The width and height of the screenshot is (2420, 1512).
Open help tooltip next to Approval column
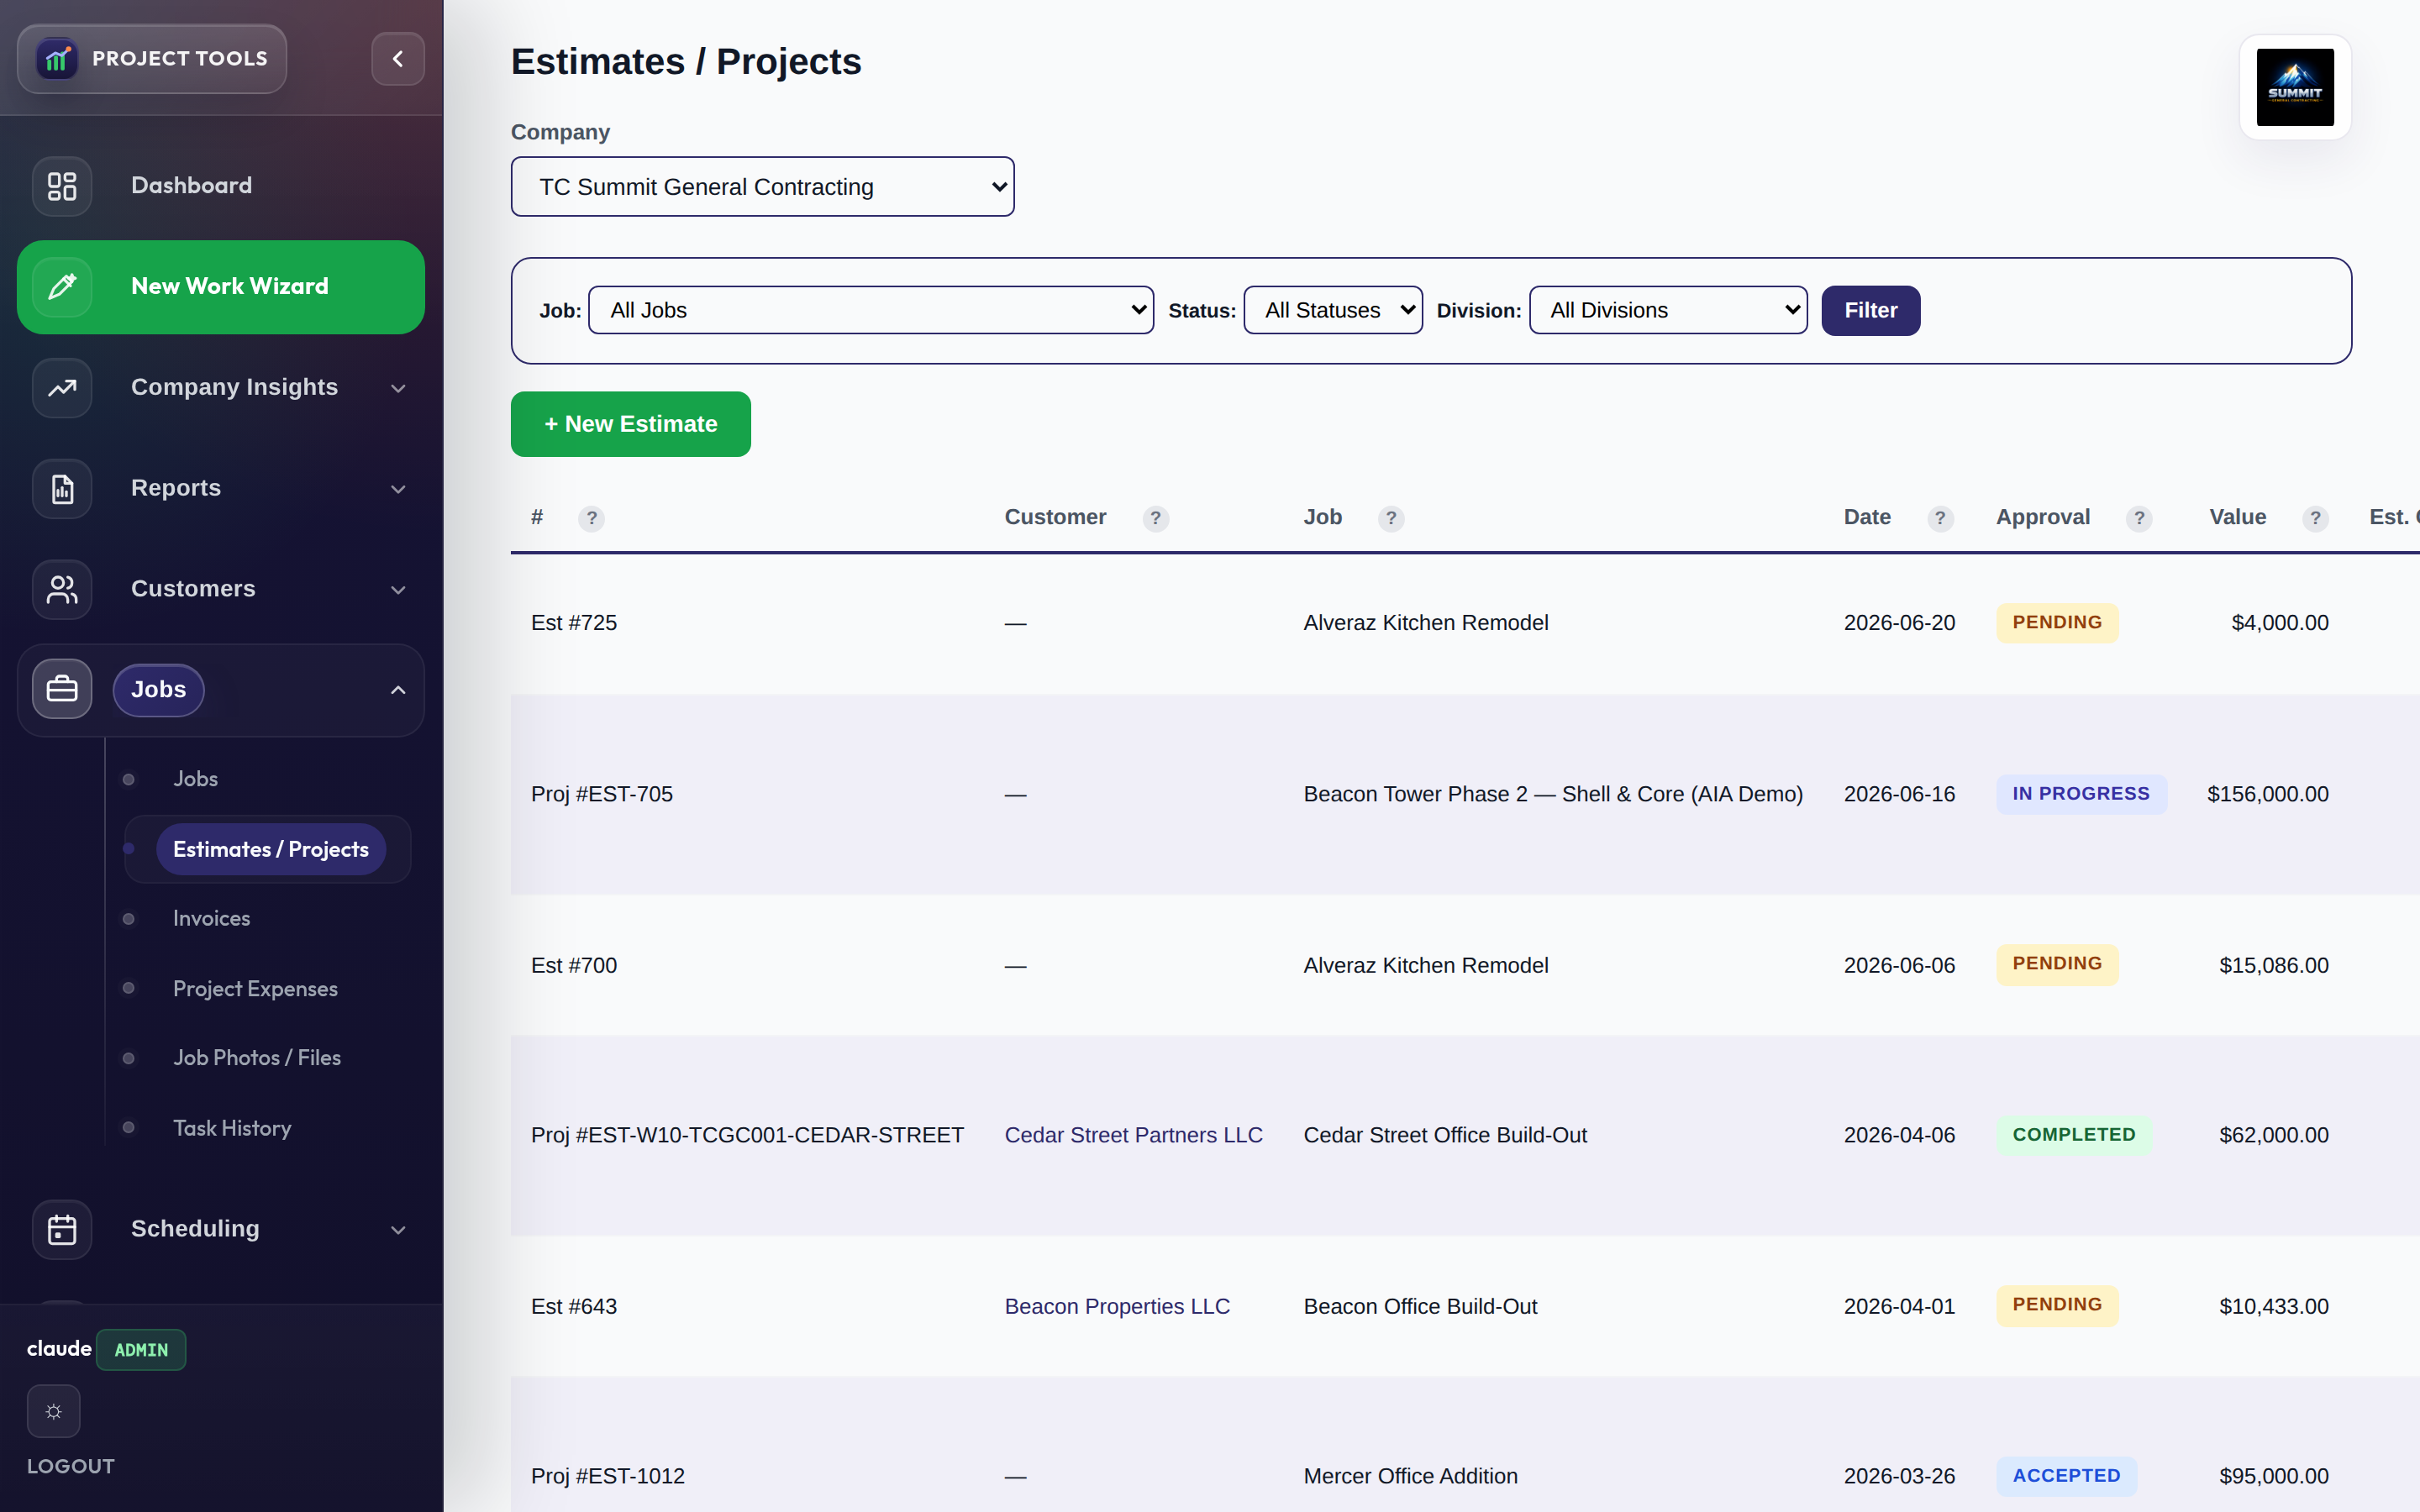(x=2139, y=518)
